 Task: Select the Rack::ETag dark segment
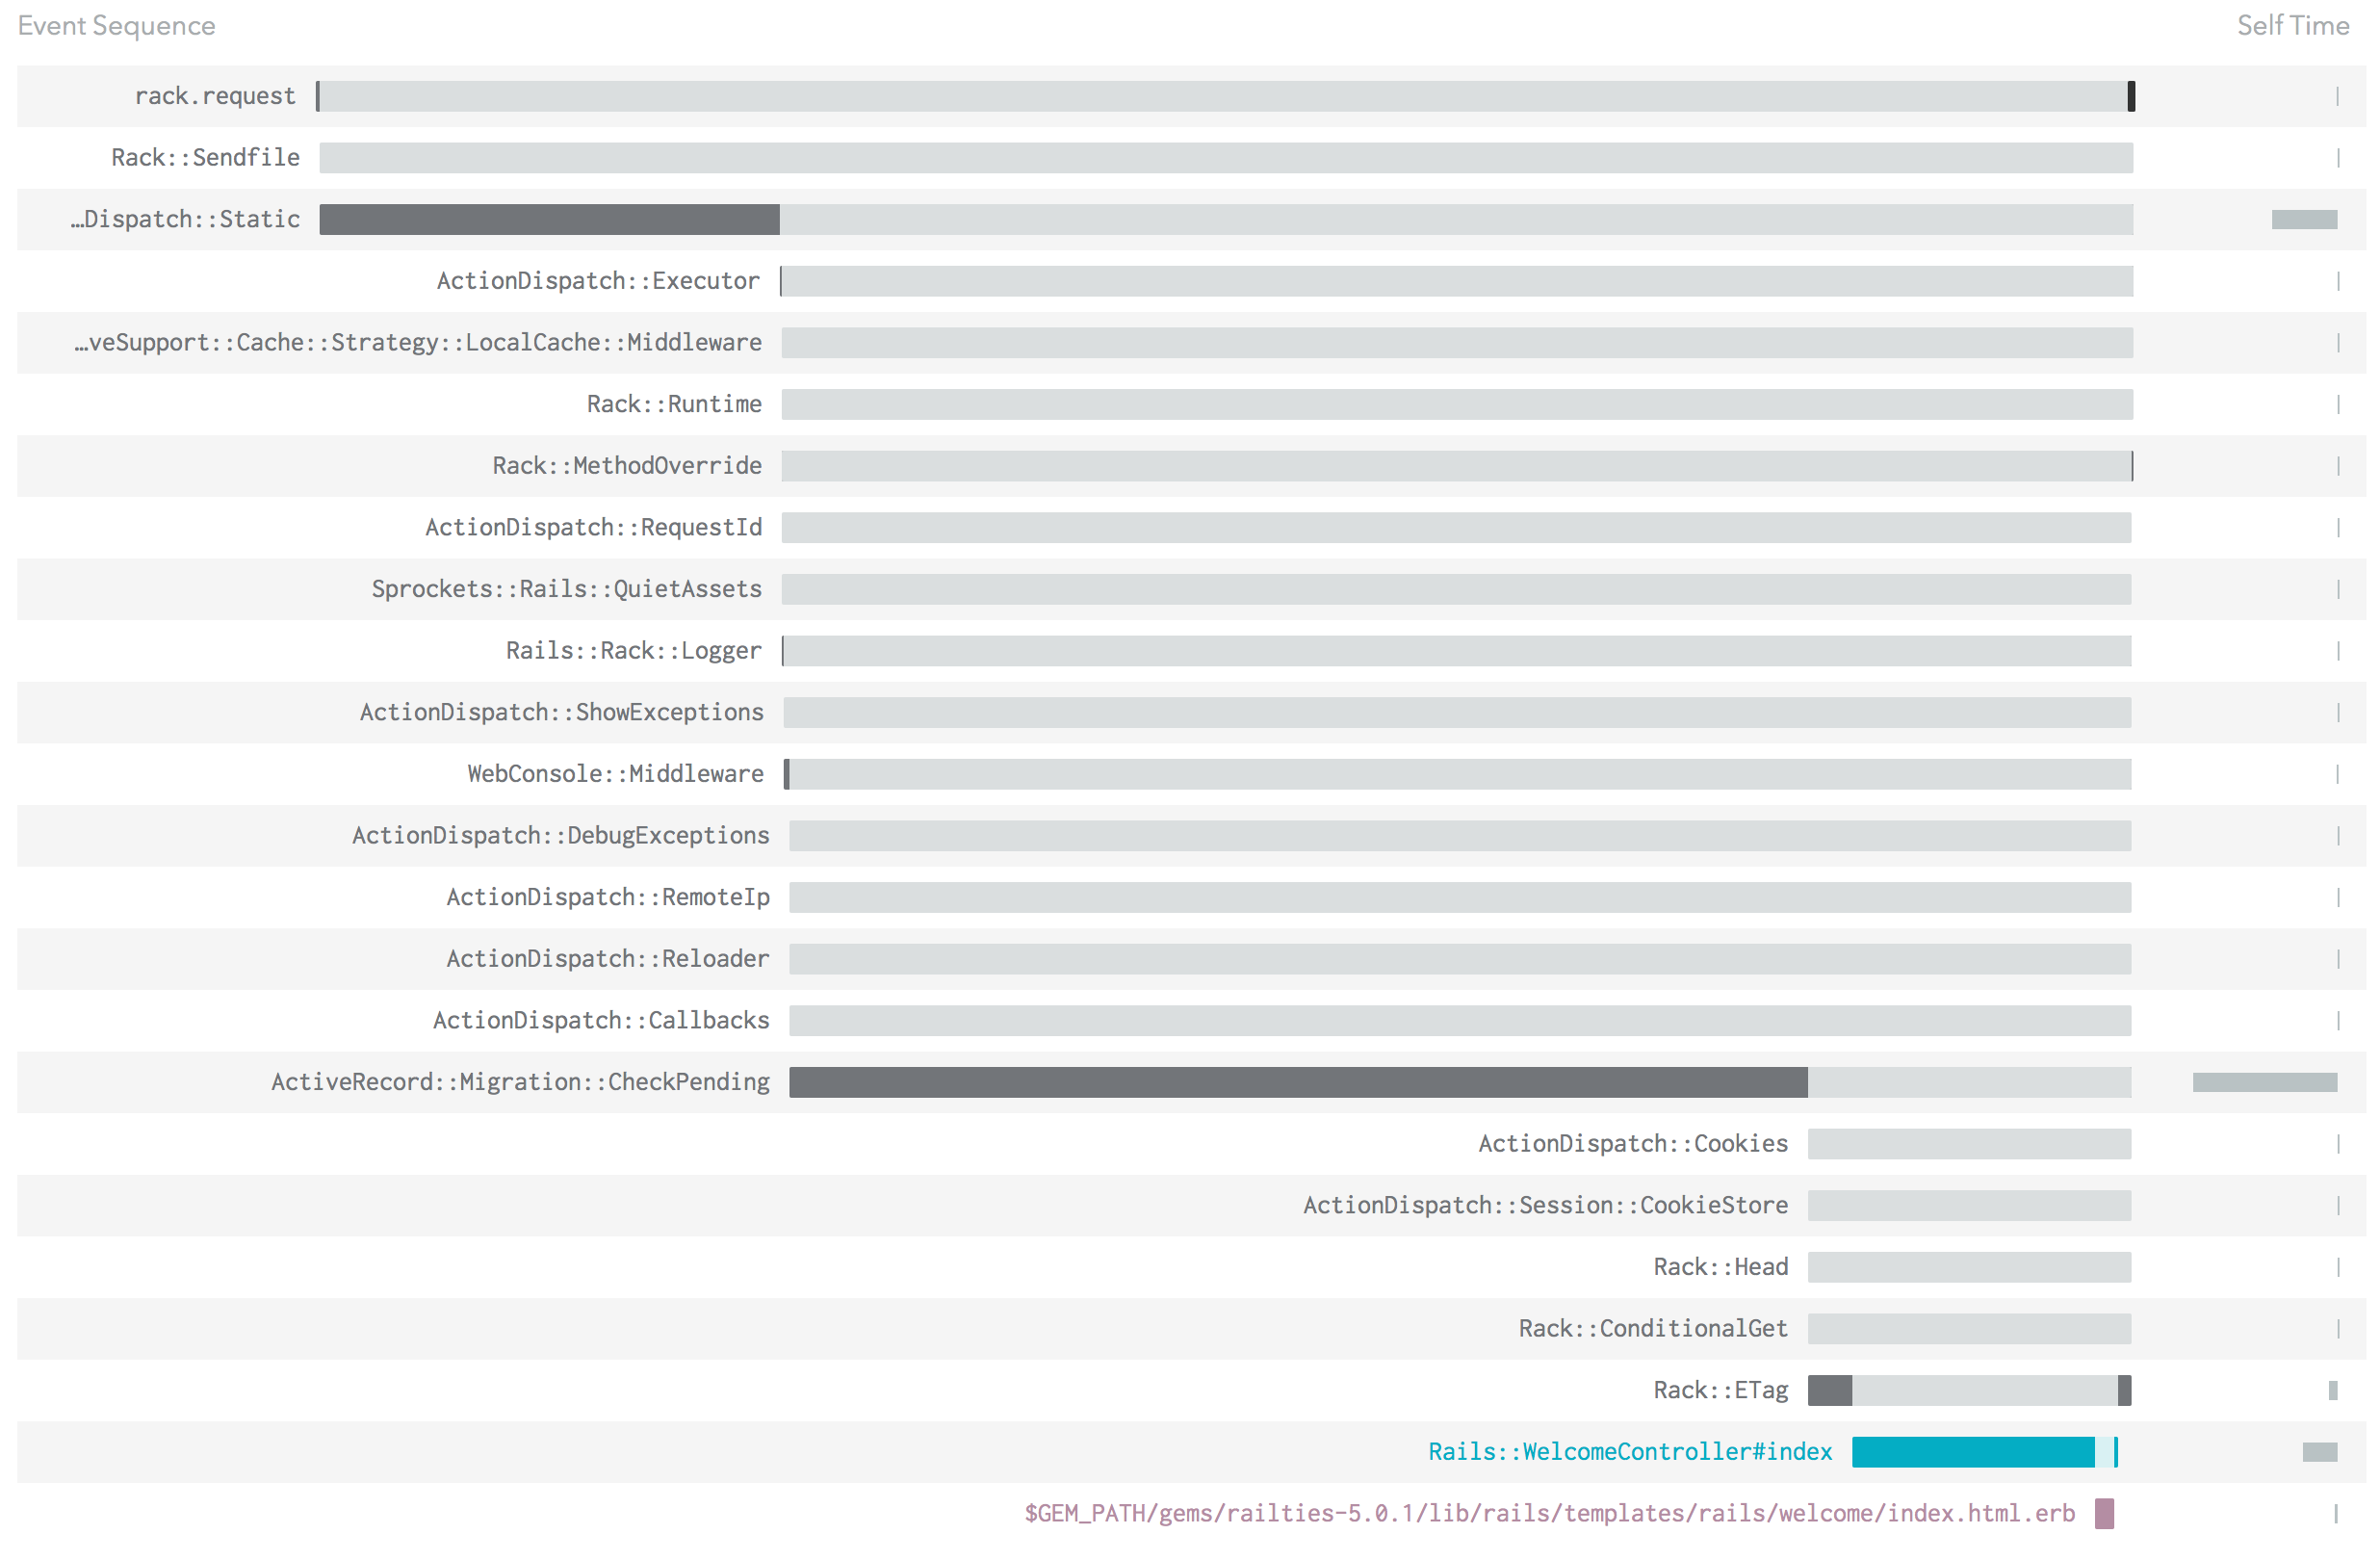[1832, 1389]
